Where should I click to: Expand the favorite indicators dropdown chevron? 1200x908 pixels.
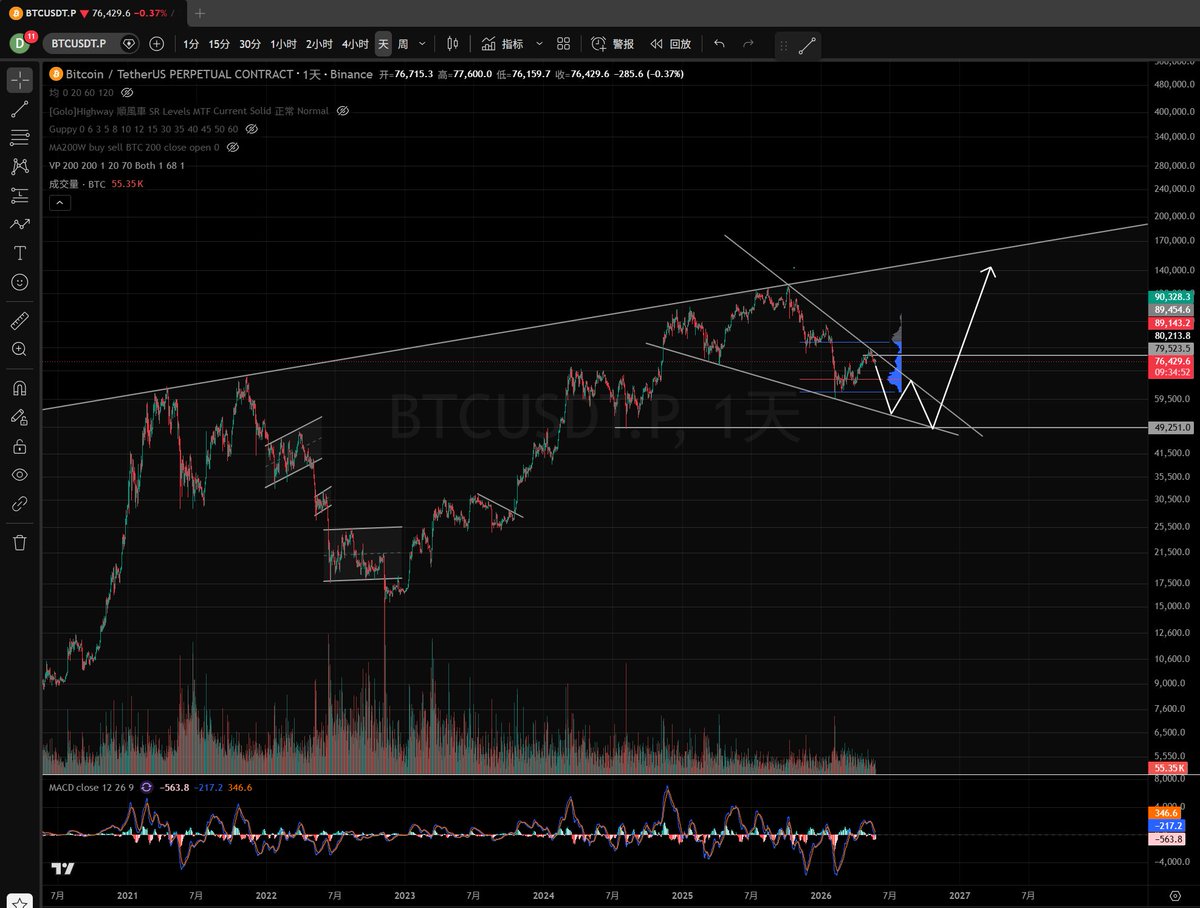[x=539, y=44]
